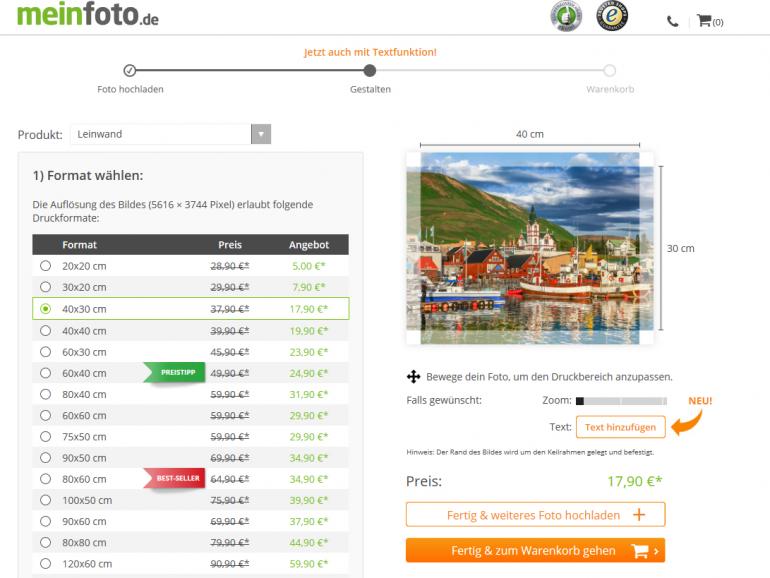Click the empty Warenkorb step circle
The height and width of the screenshot is (578, 770).
609,70
